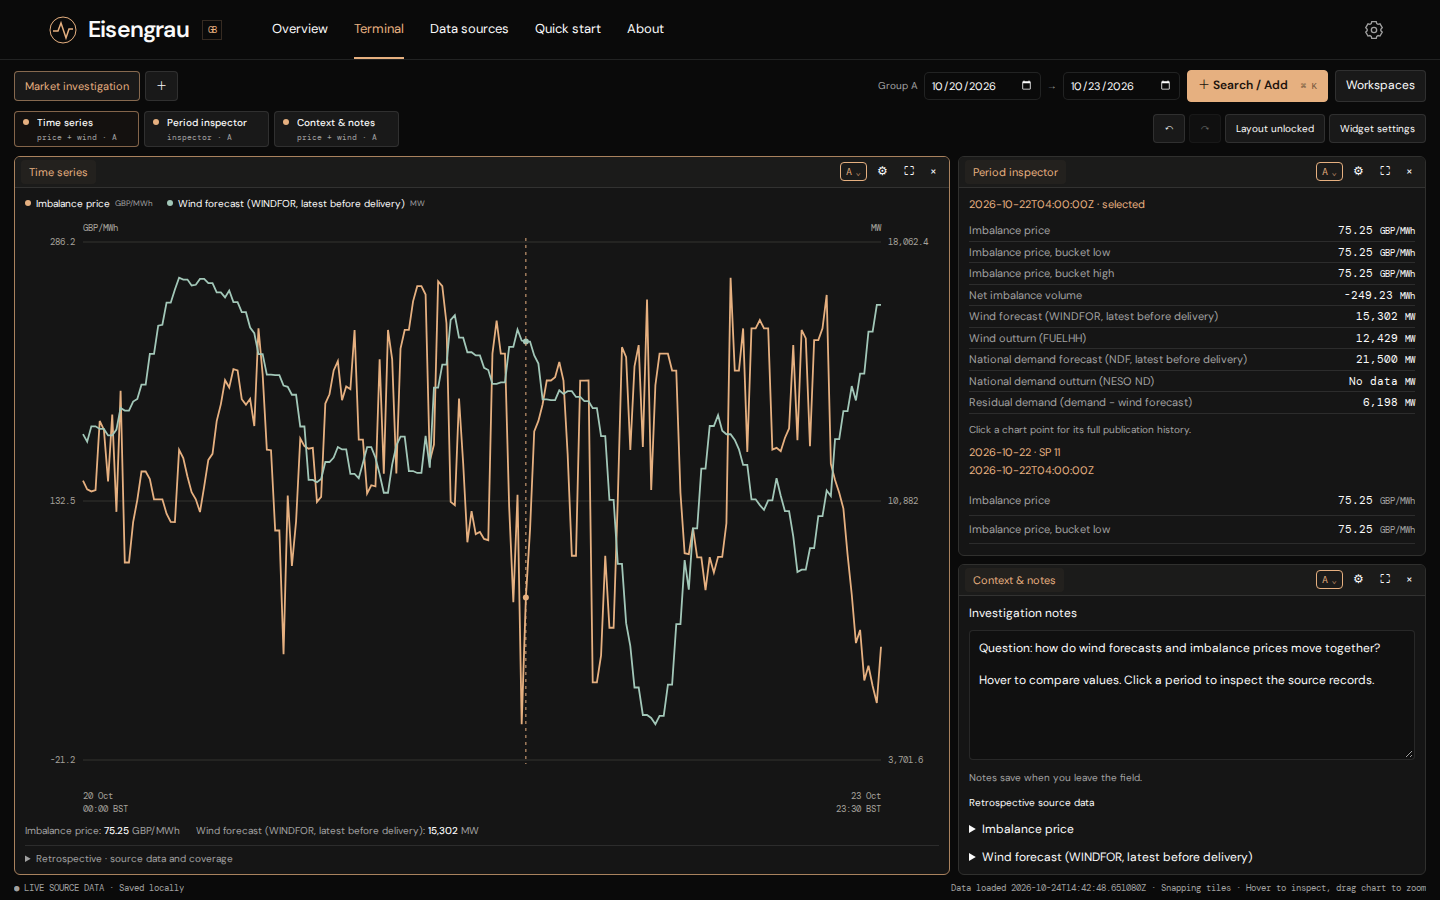Open the Workspaces button

pos(1380,86)
